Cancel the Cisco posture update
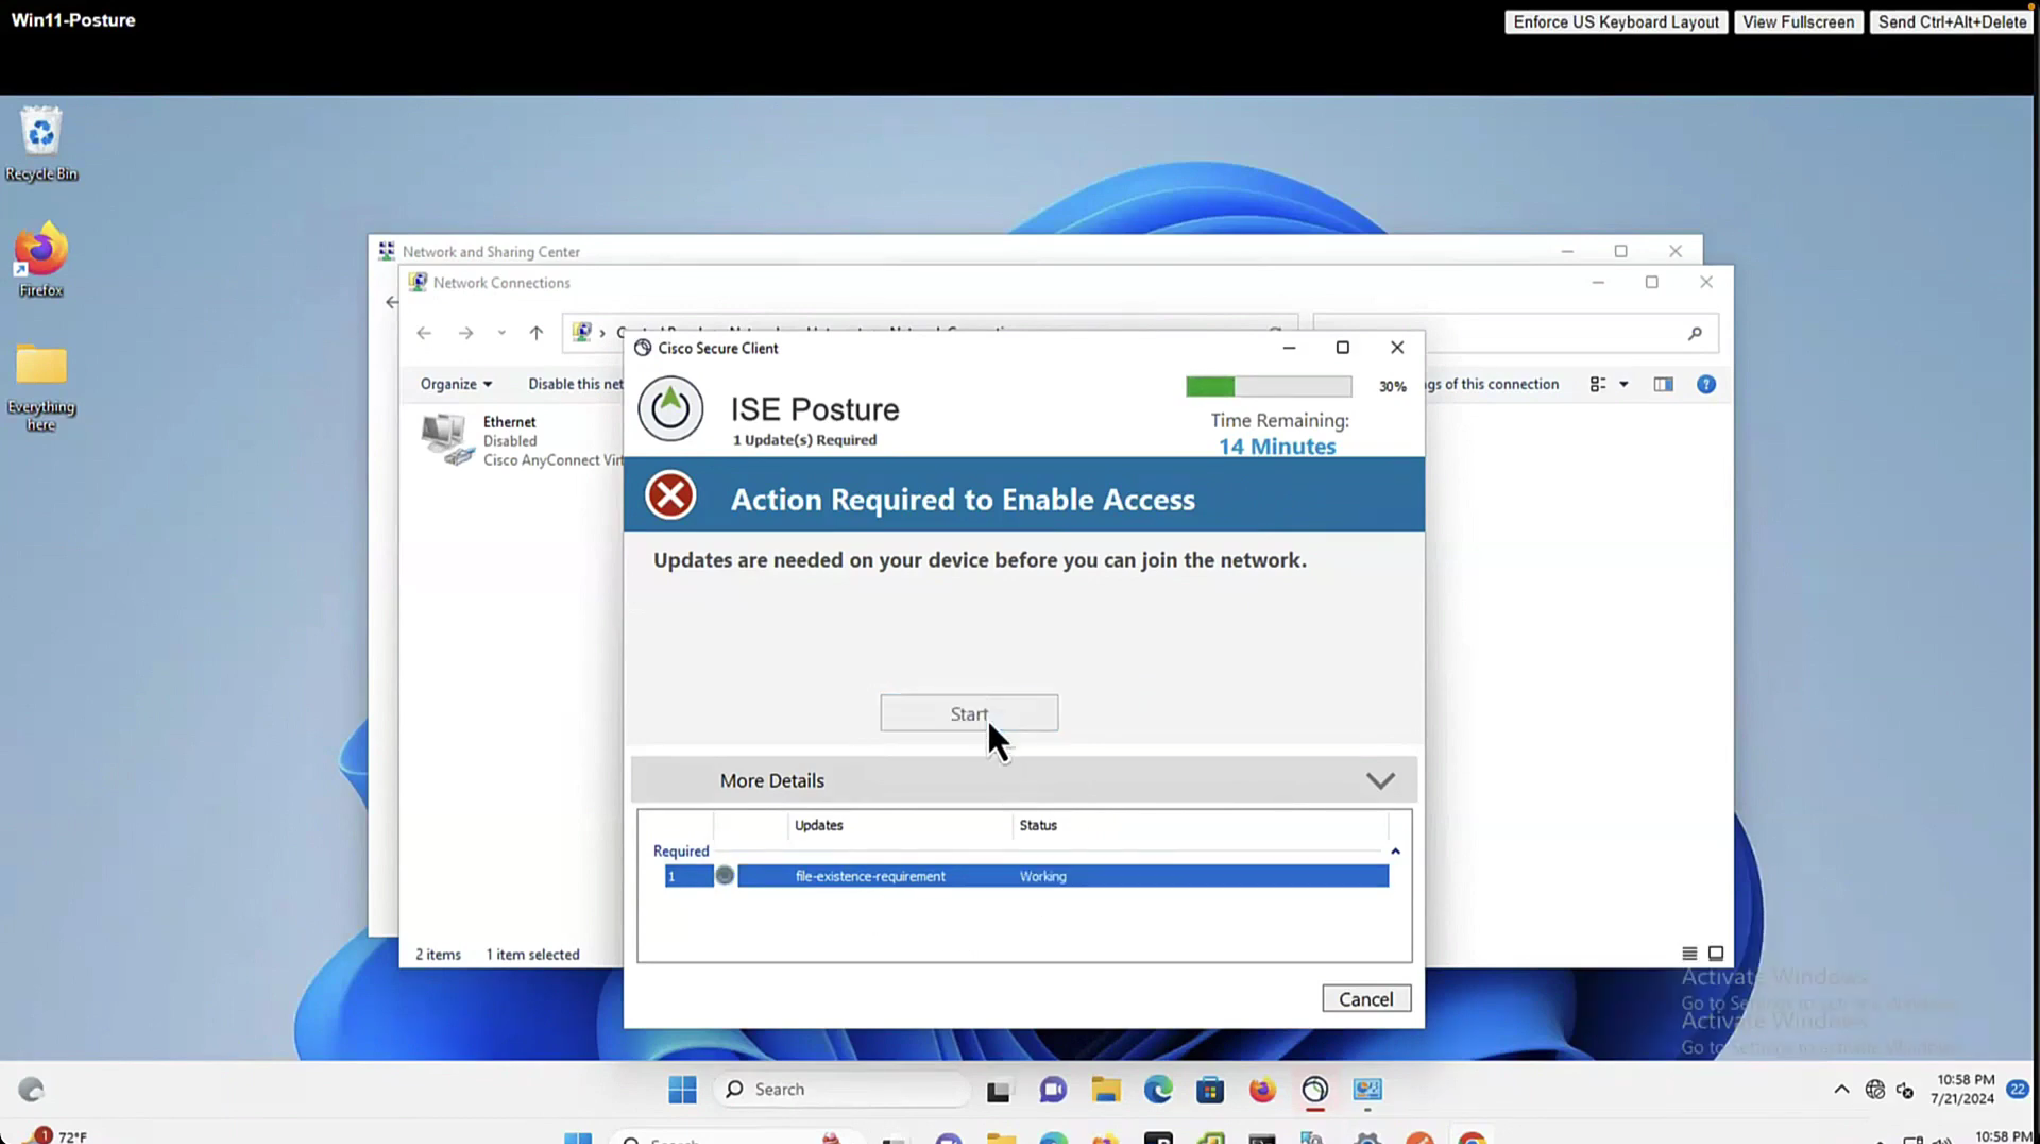This screenshot has width=2040, height=1144. point(1365,998)
